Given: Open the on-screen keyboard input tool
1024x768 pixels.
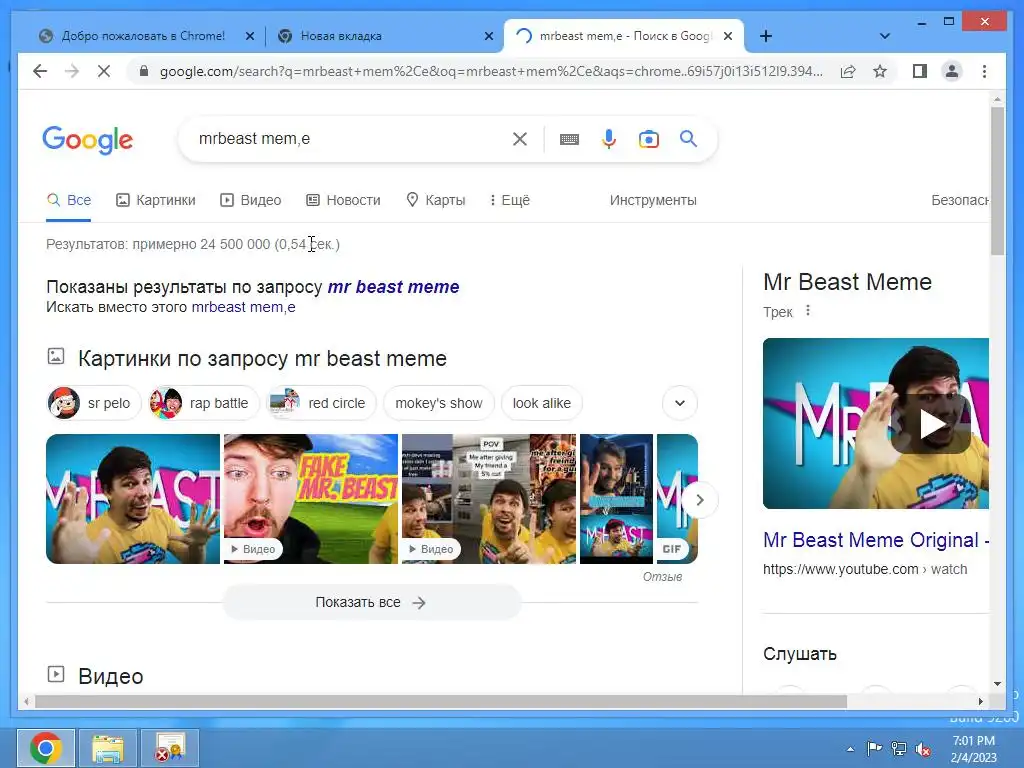Looking at the screenshot, I should [569, 139].
